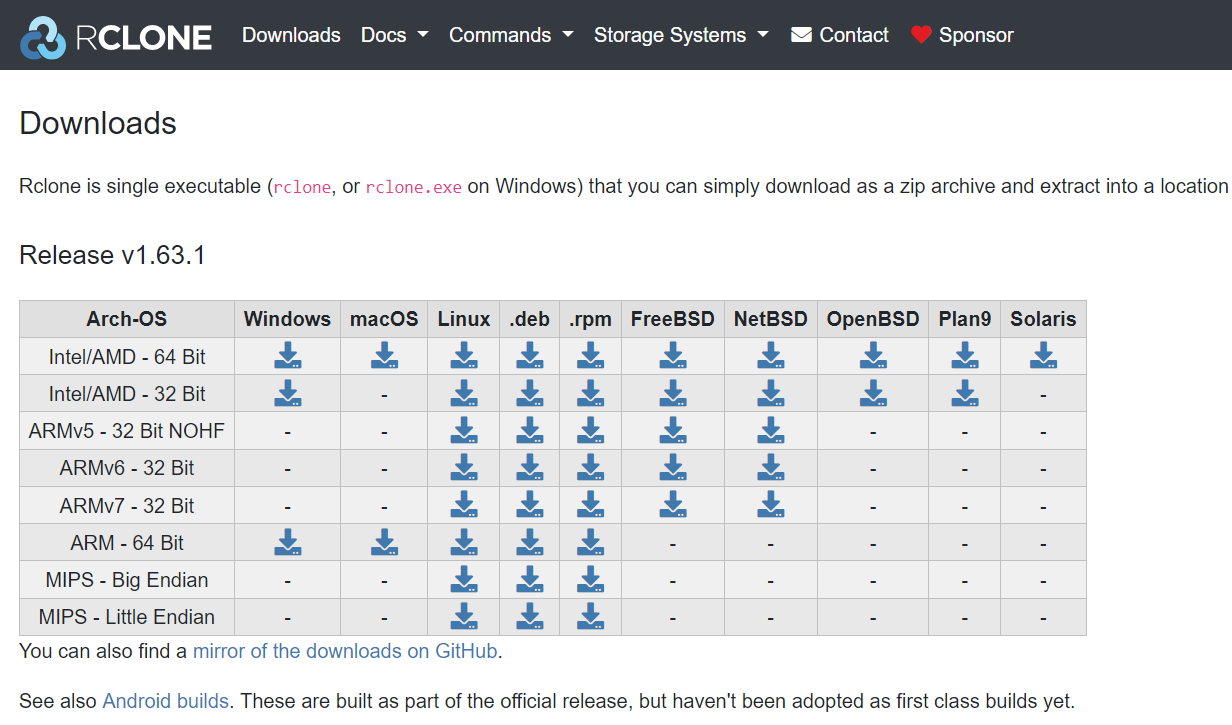The width and height of the screenshot is (1232, 725).
Task: Download ARM 64 Bit Linux build
Action: pyautogui.click(x=463, y=542)
